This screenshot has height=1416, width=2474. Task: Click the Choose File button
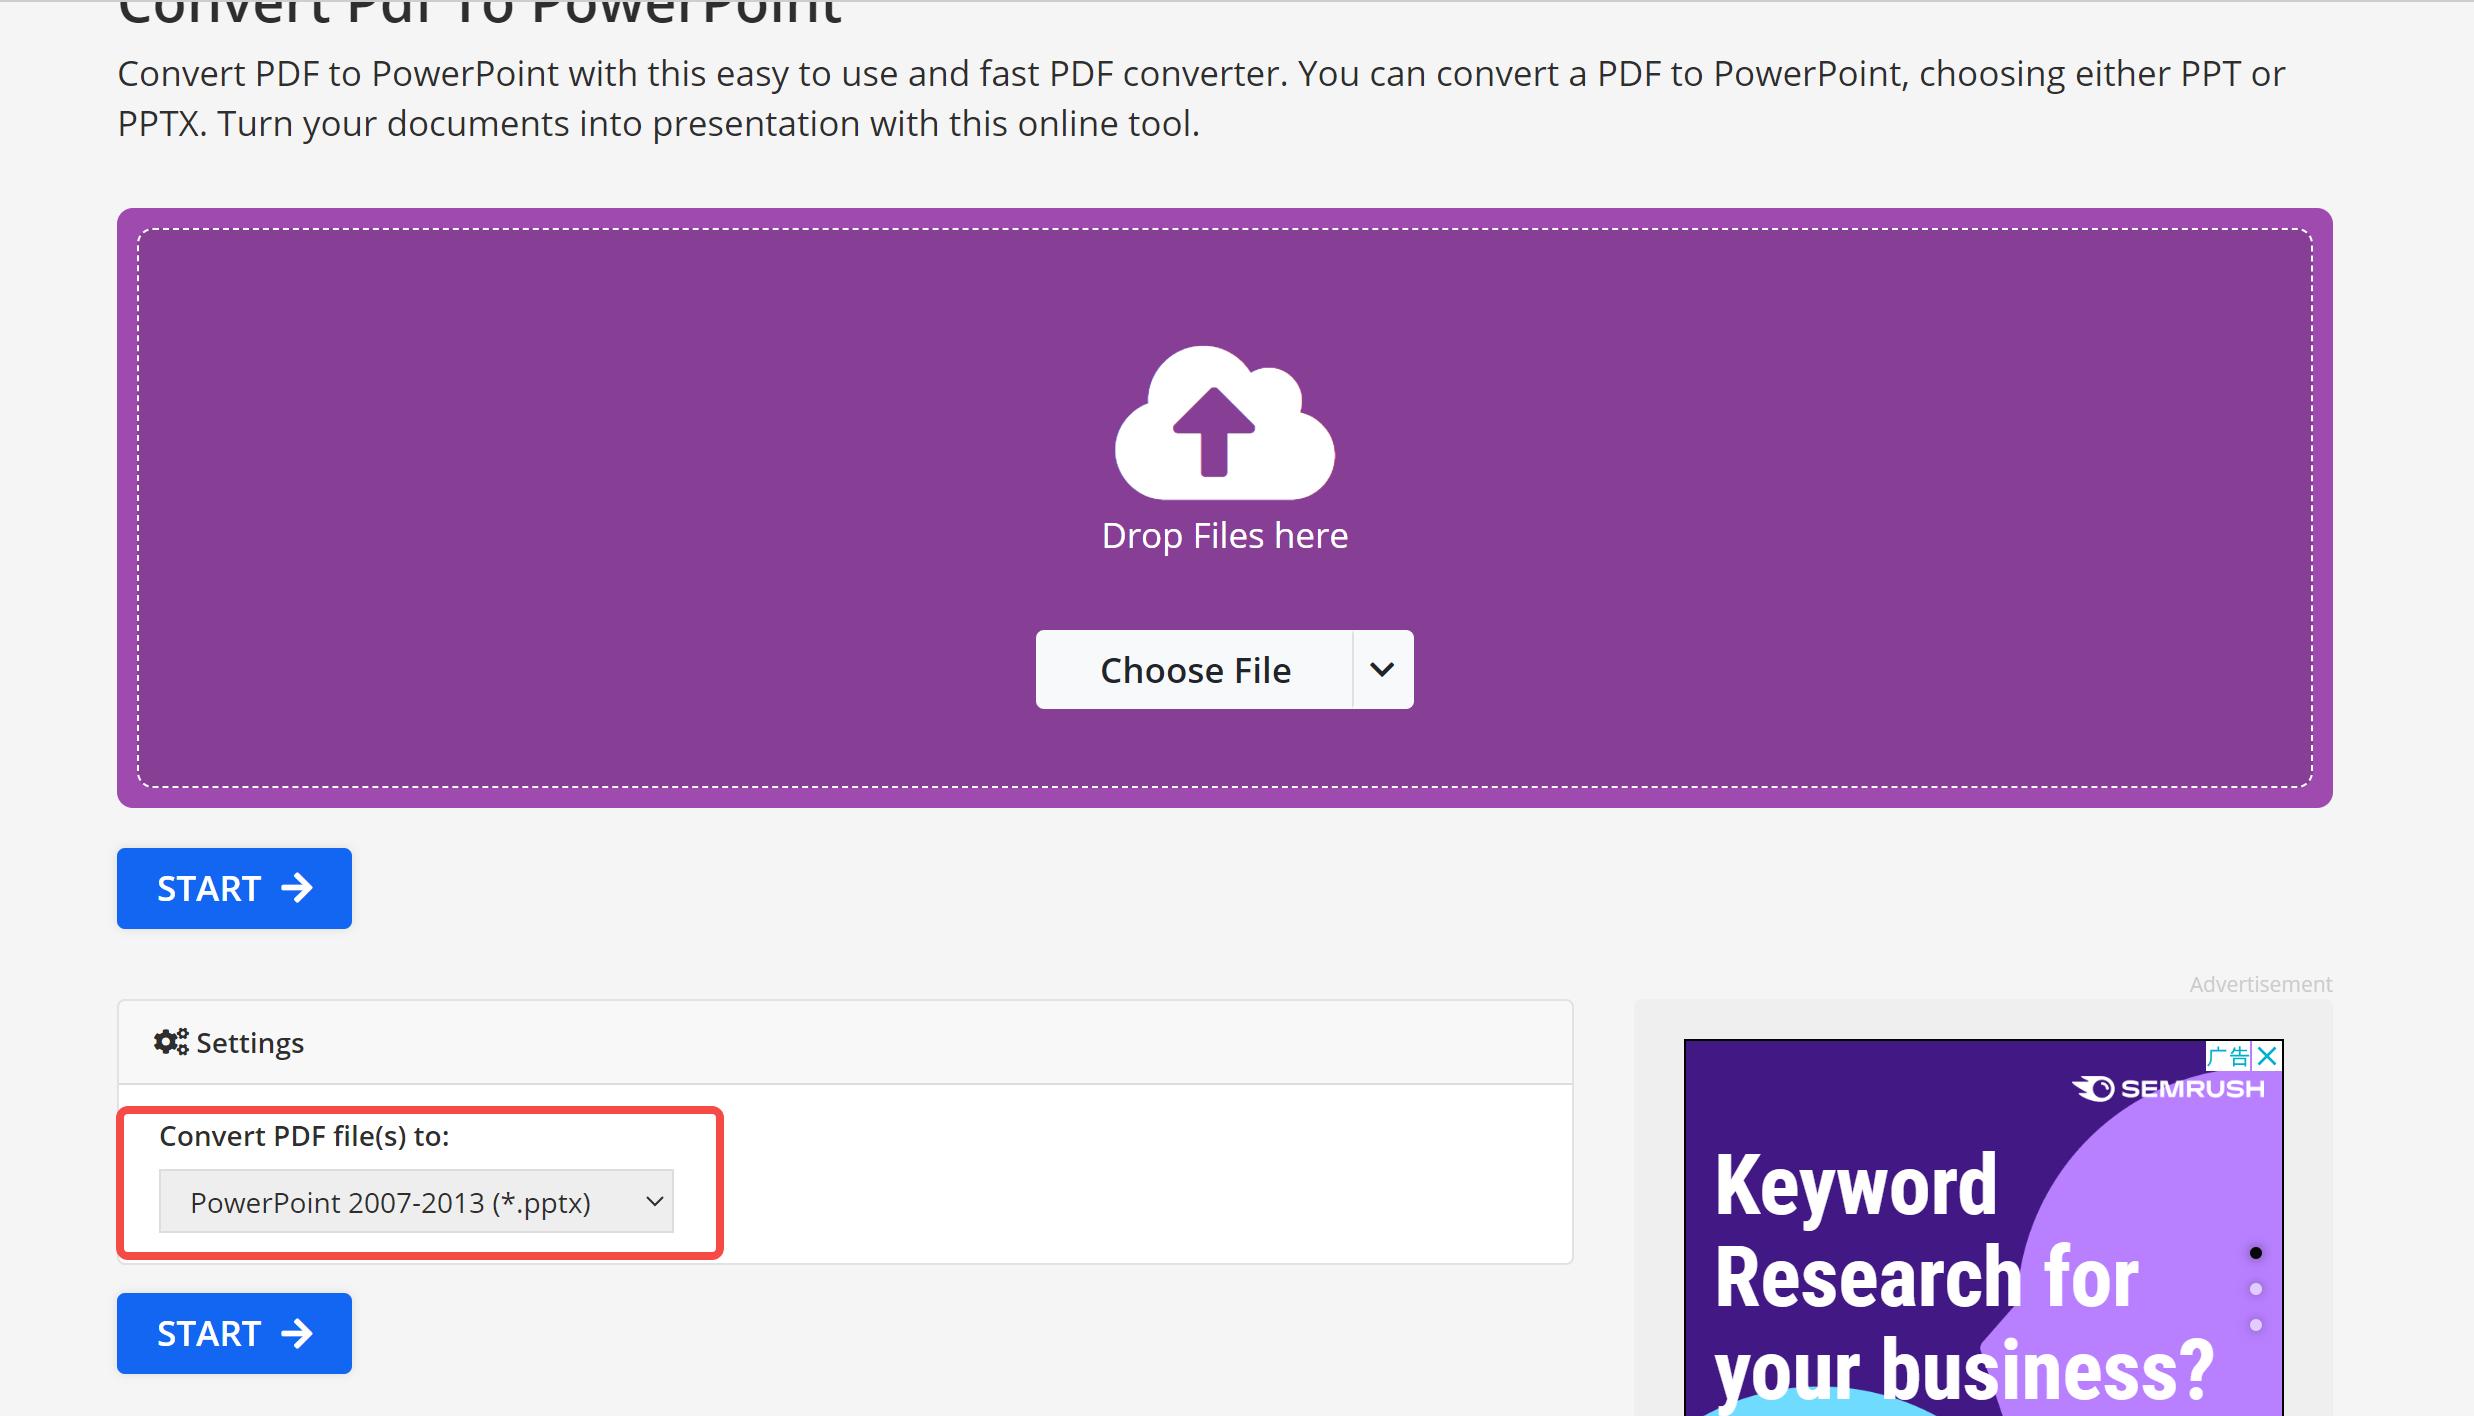[x=1196, y=670]
